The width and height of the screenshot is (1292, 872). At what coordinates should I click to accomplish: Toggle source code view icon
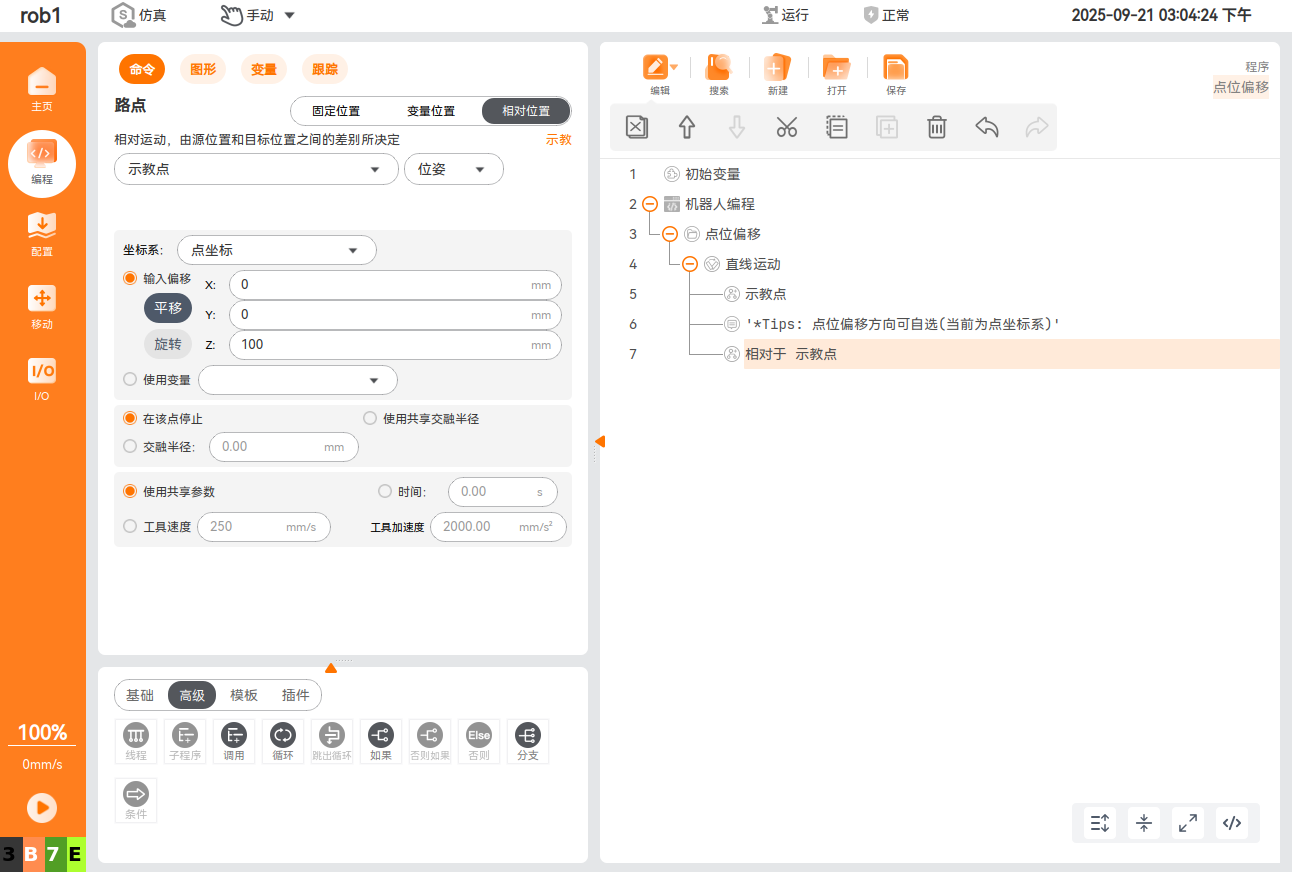pos(1232,823)
